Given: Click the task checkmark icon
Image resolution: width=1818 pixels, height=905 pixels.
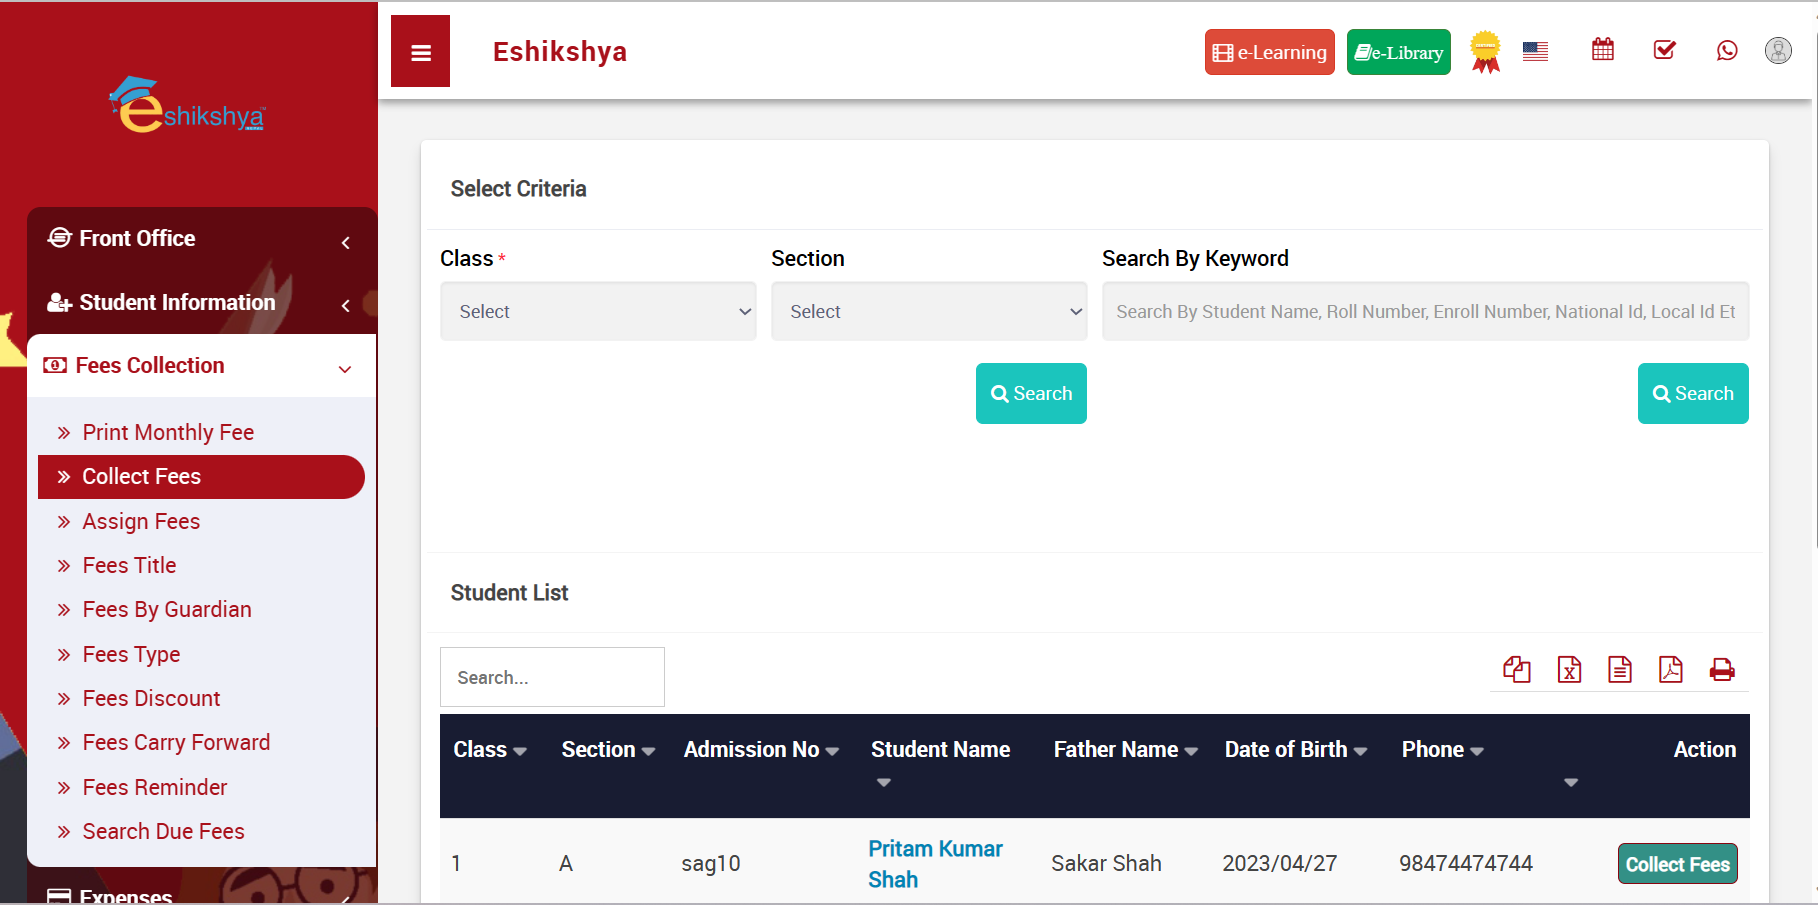Looking at the screenshot, I should pos(1664,50).
